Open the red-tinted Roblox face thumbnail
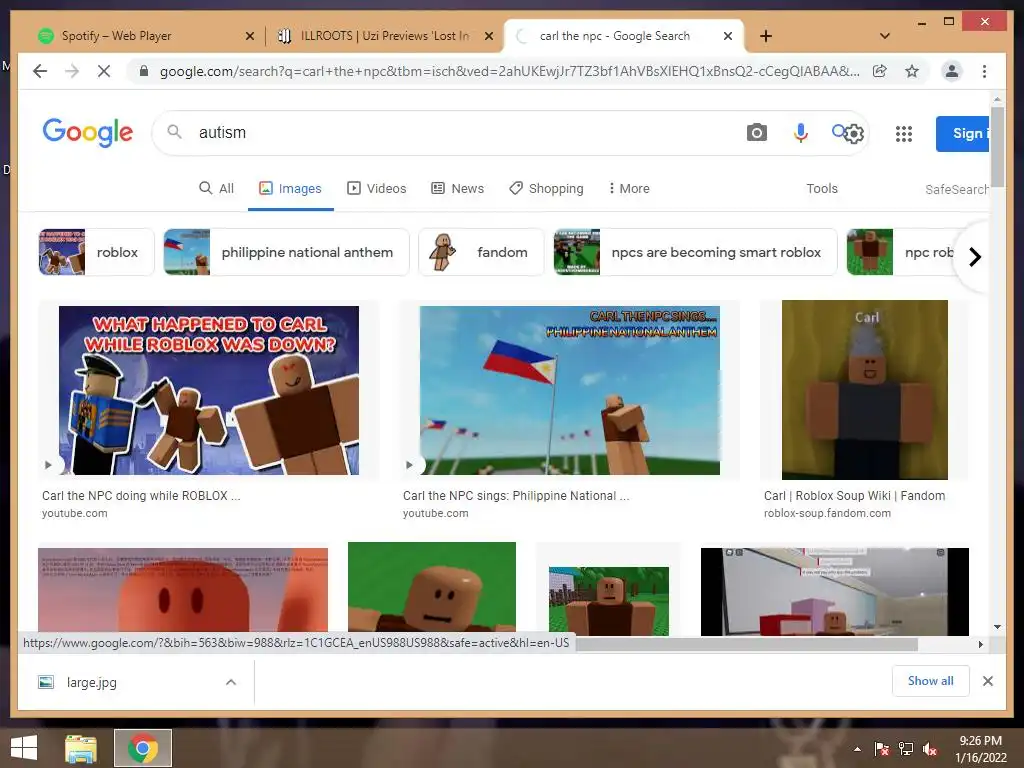This screenshot has width=1024, height=768. pyautogui.click(x=183, y=591)
